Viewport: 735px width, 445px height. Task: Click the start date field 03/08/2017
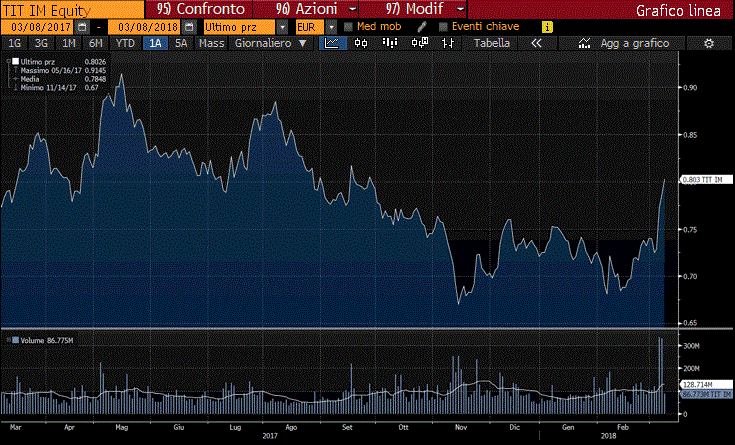pos(38,27)
